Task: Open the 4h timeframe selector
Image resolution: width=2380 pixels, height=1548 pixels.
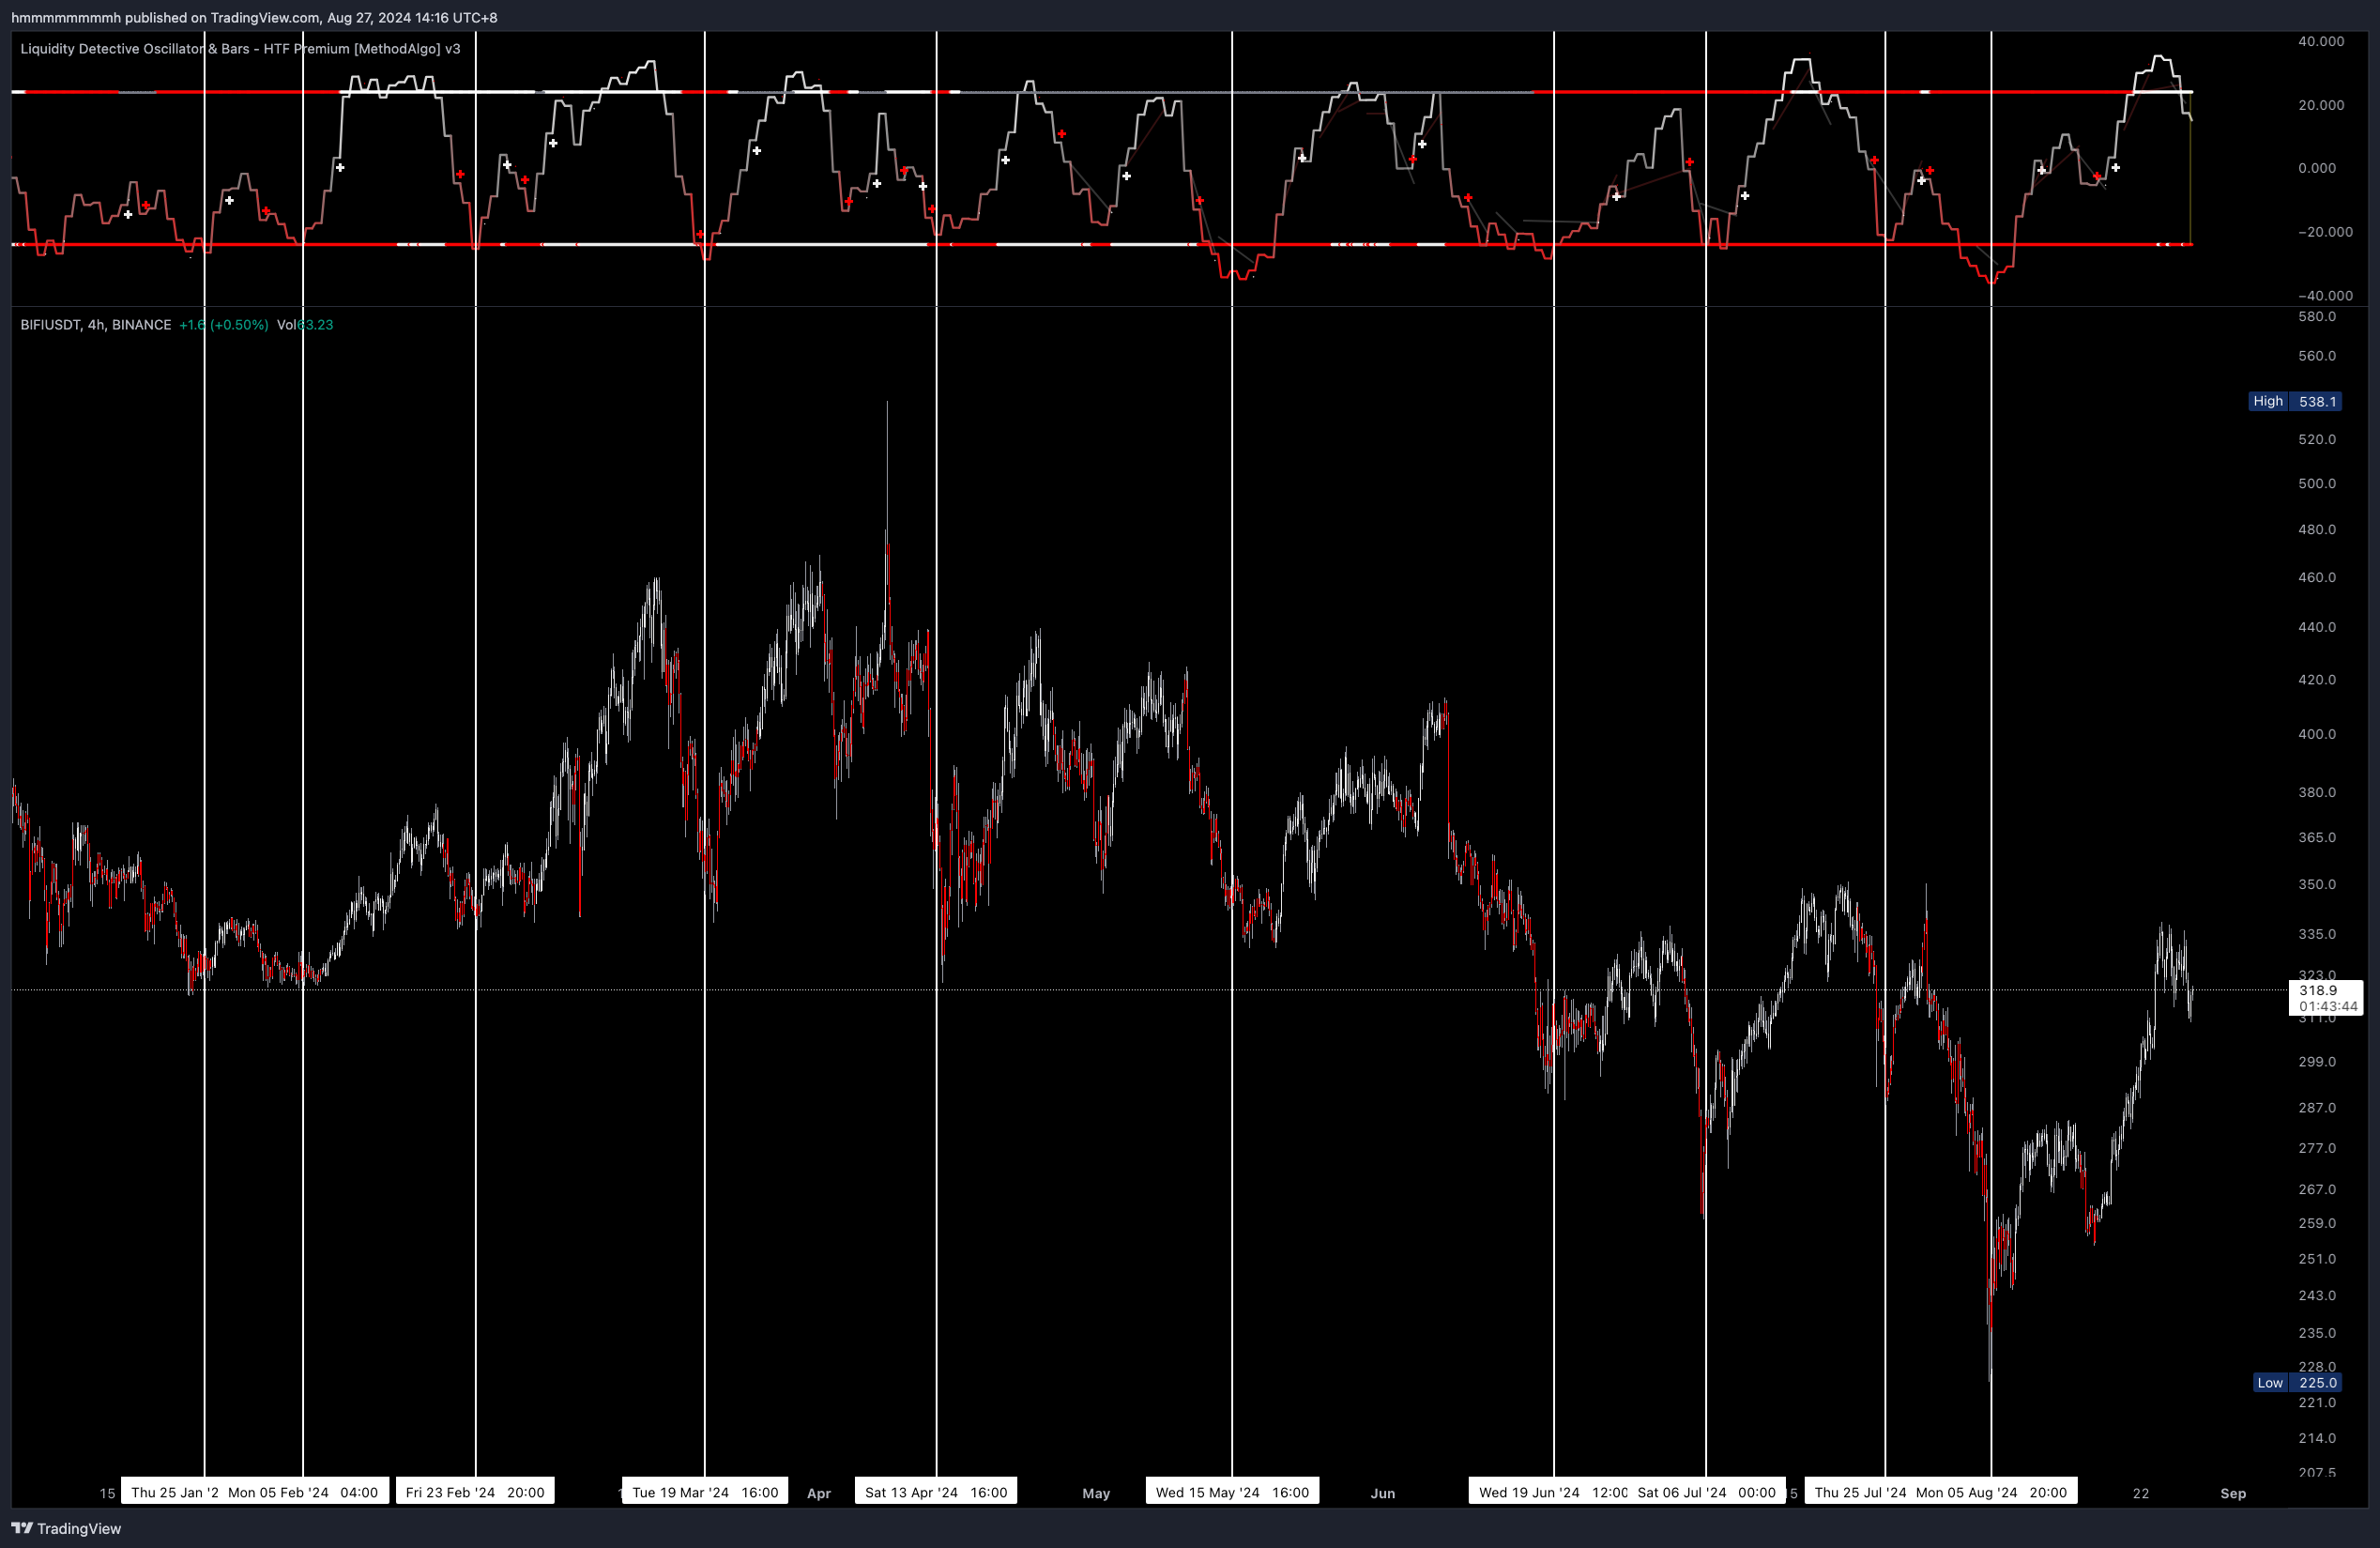Action: 94,324
